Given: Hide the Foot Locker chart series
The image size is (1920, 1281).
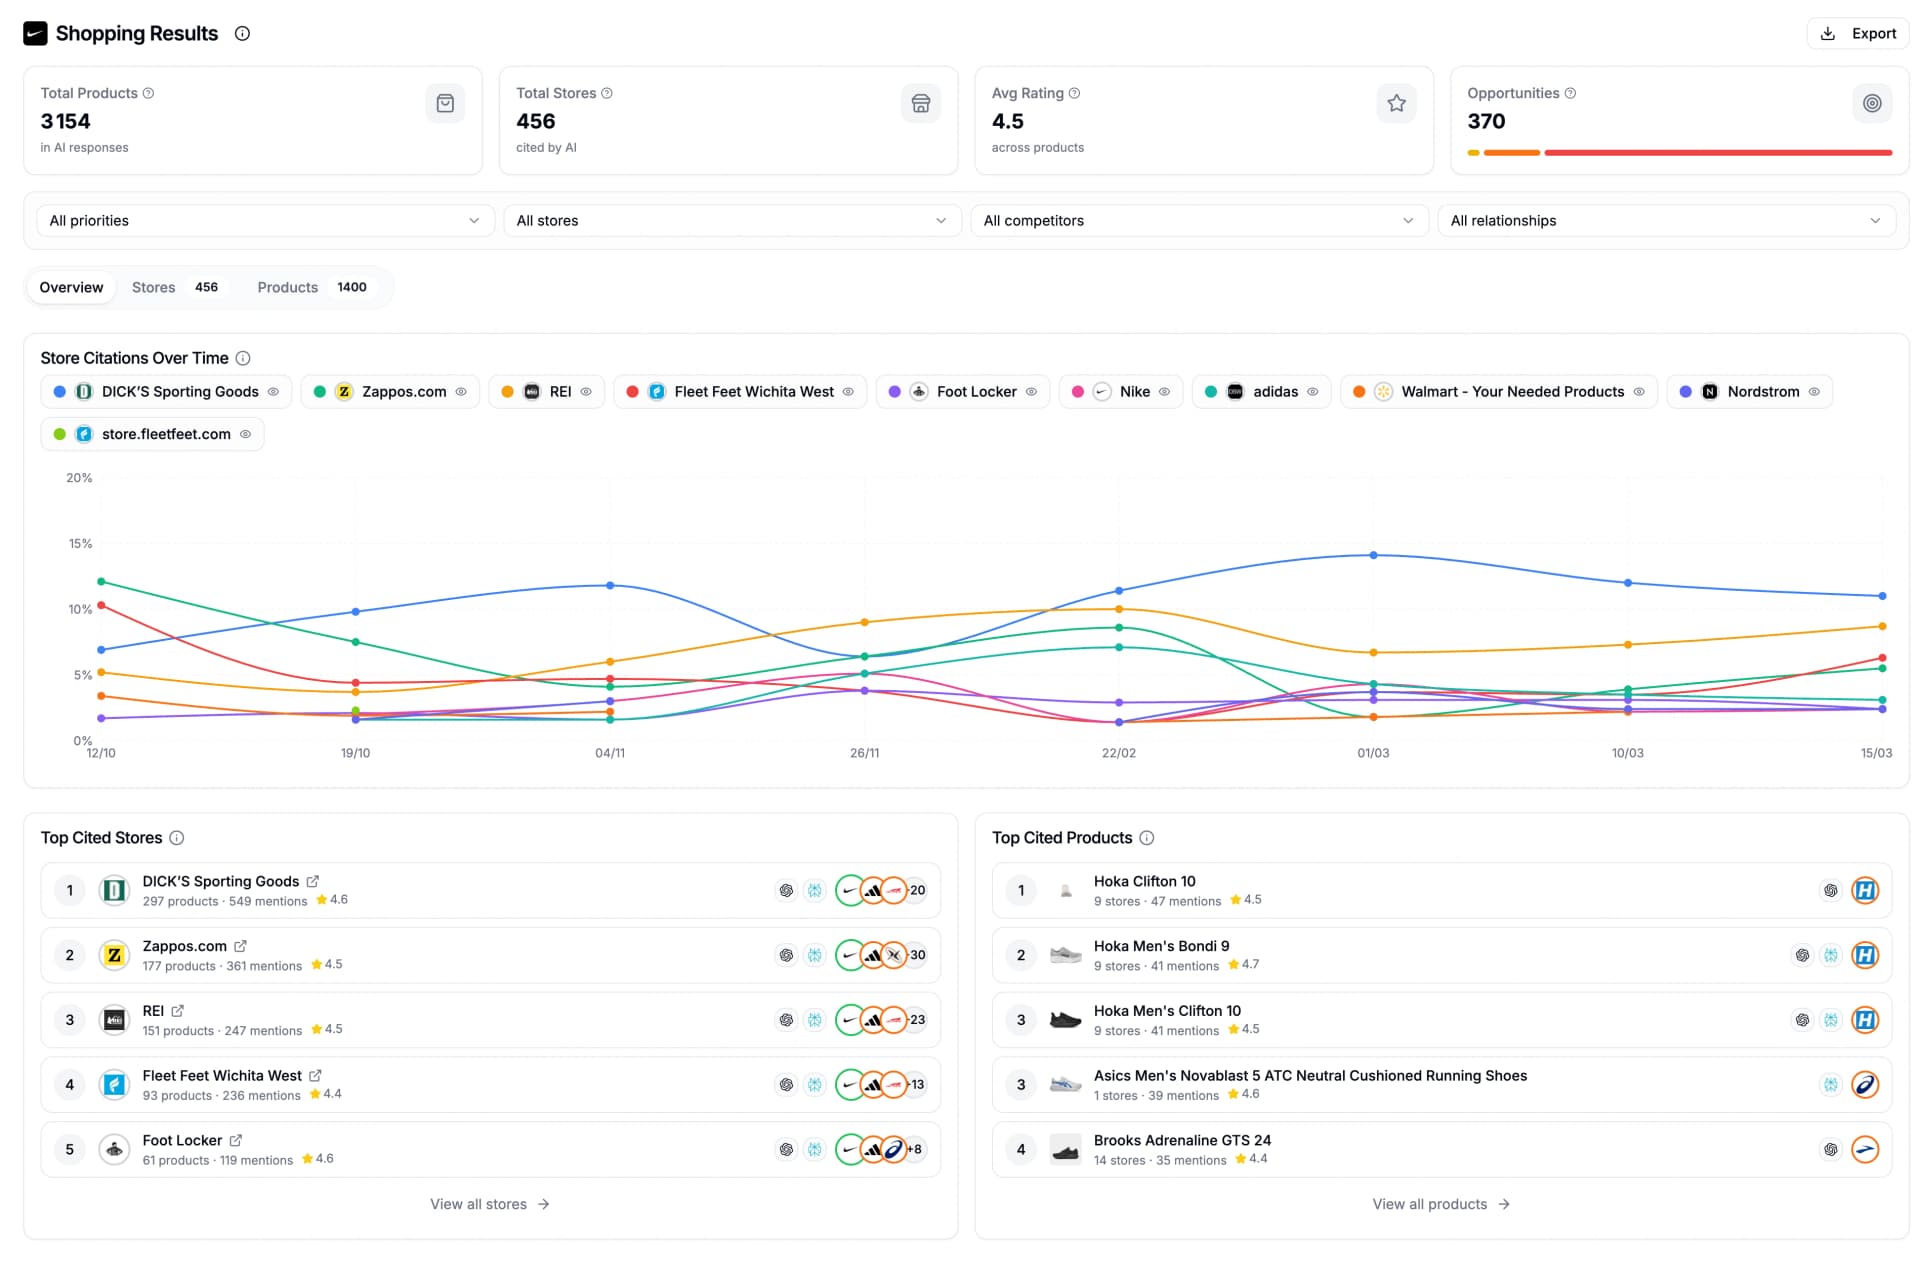Looking at the screenshot, I should click(1031, 392).
